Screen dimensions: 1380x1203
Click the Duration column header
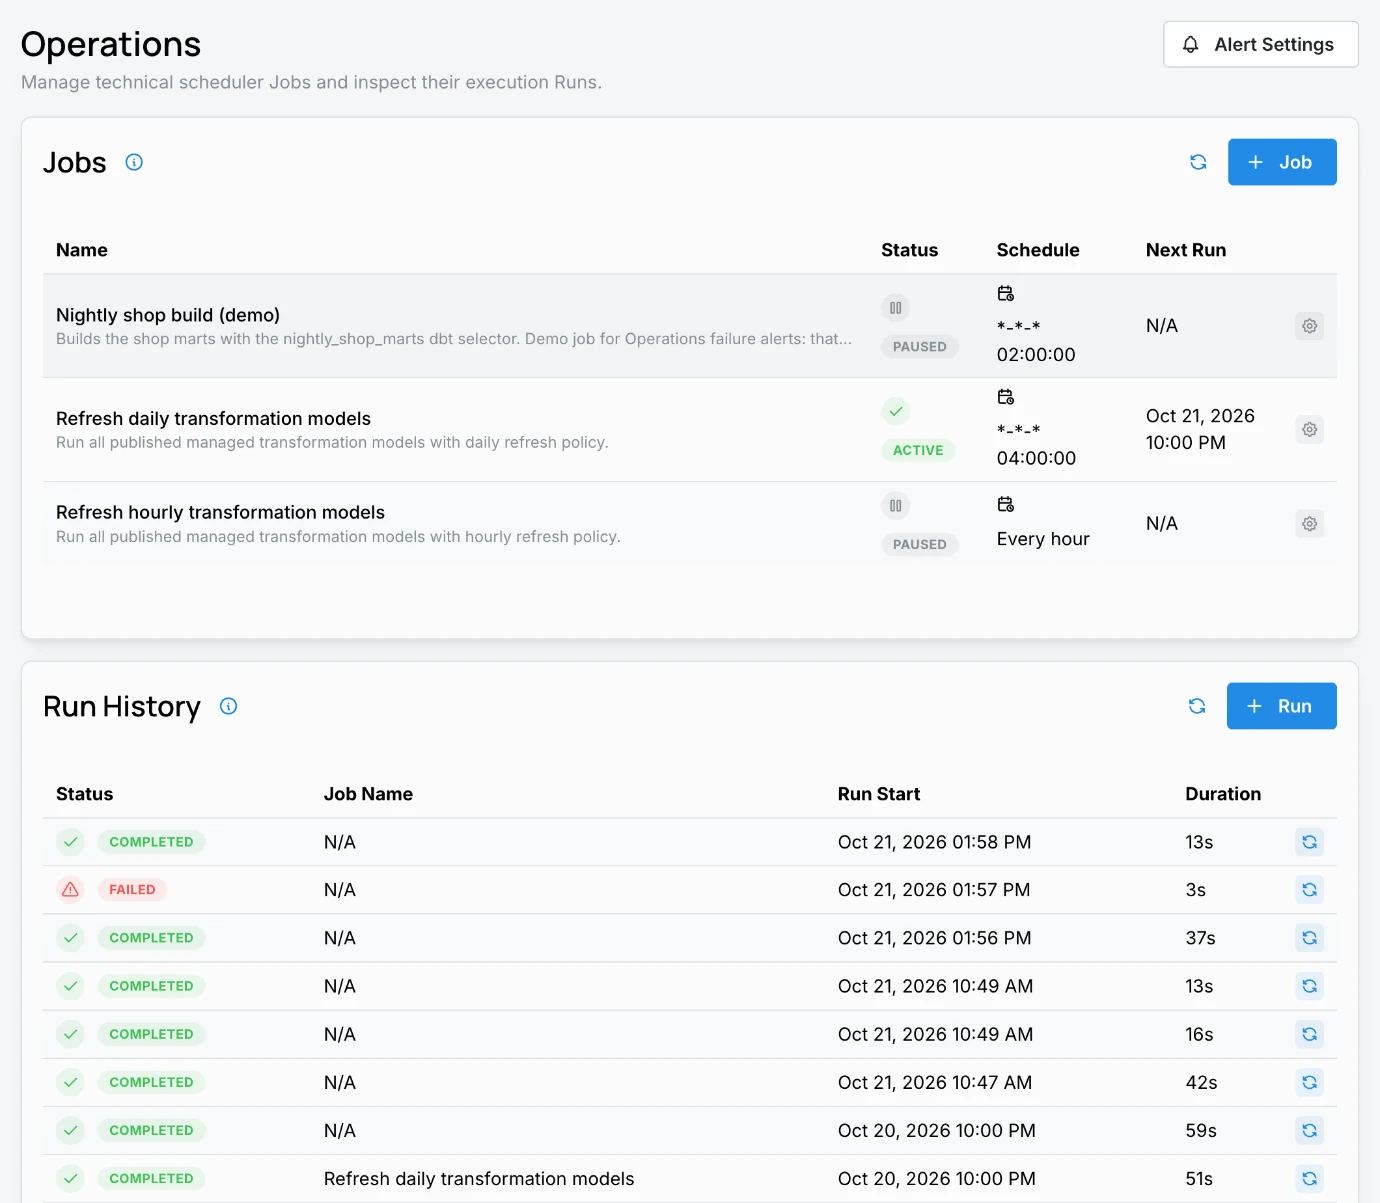coord(1223,794)
